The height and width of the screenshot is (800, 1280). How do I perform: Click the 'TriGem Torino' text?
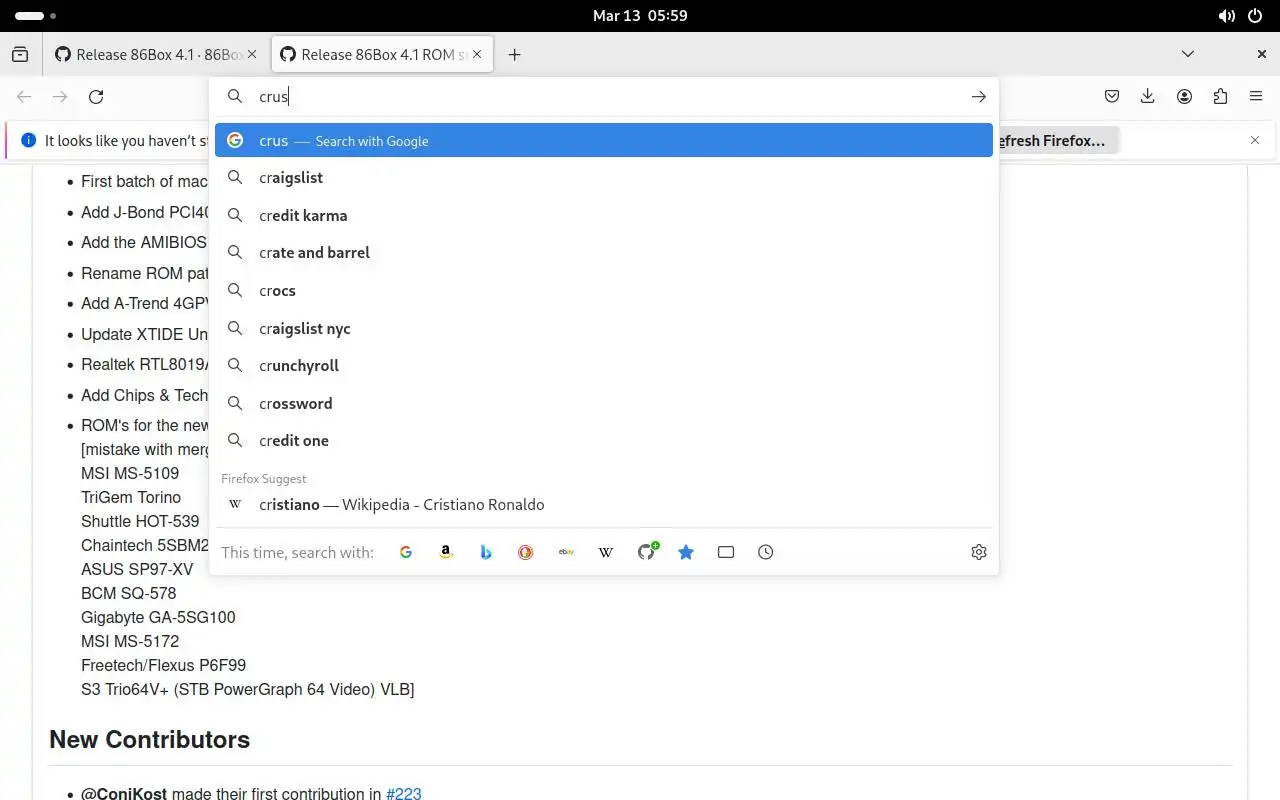pyautogui.click(x=131, y=497)
